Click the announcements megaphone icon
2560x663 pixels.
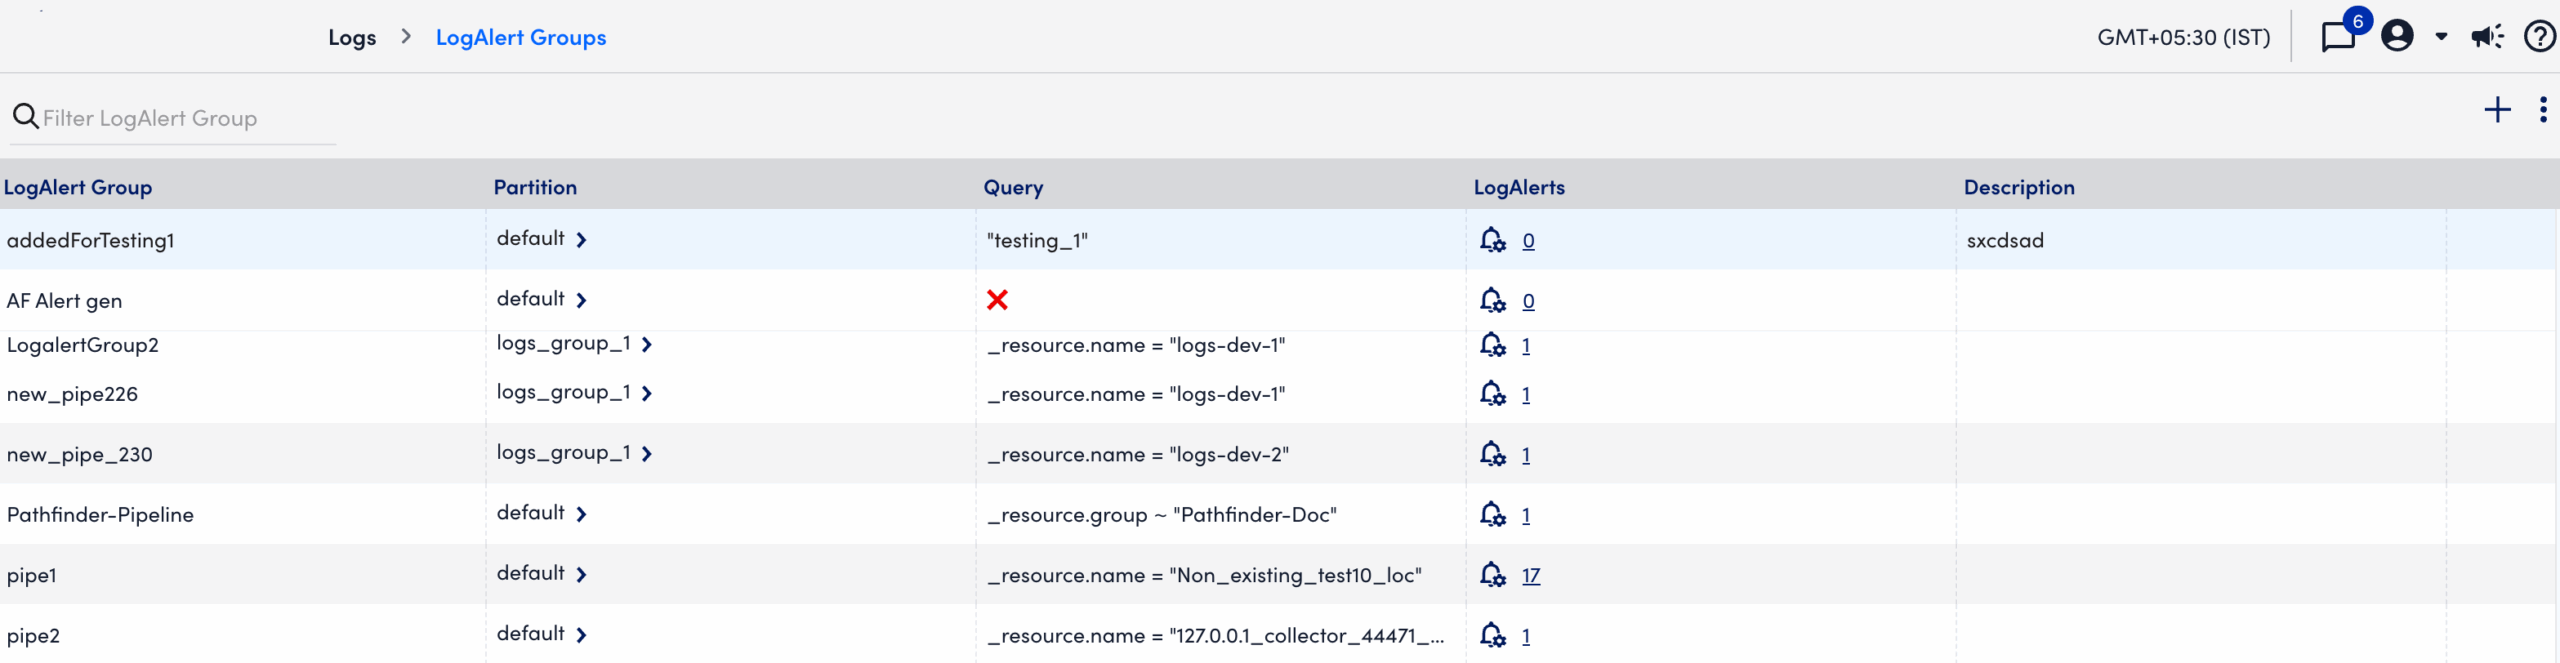[2486, 37]
